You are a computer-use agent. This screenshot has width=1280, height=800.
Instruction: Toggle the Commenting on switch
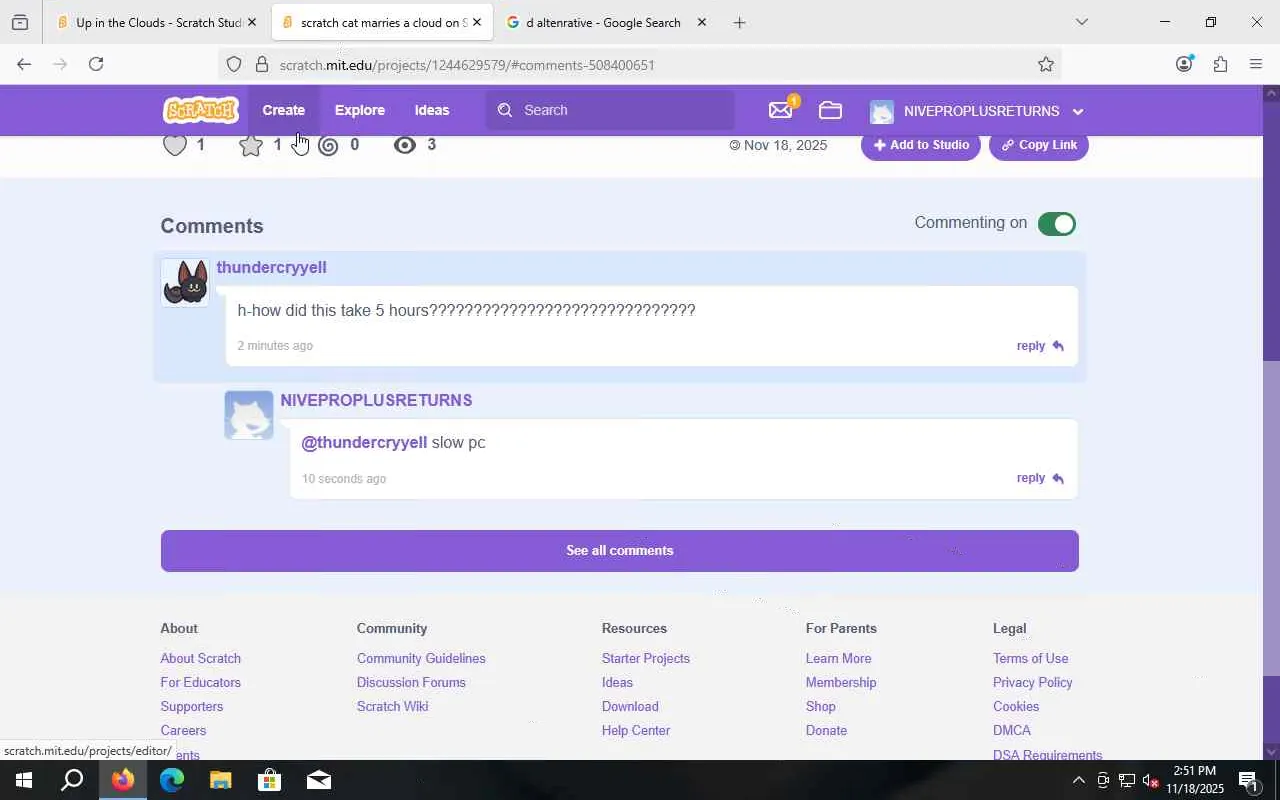1057,224
